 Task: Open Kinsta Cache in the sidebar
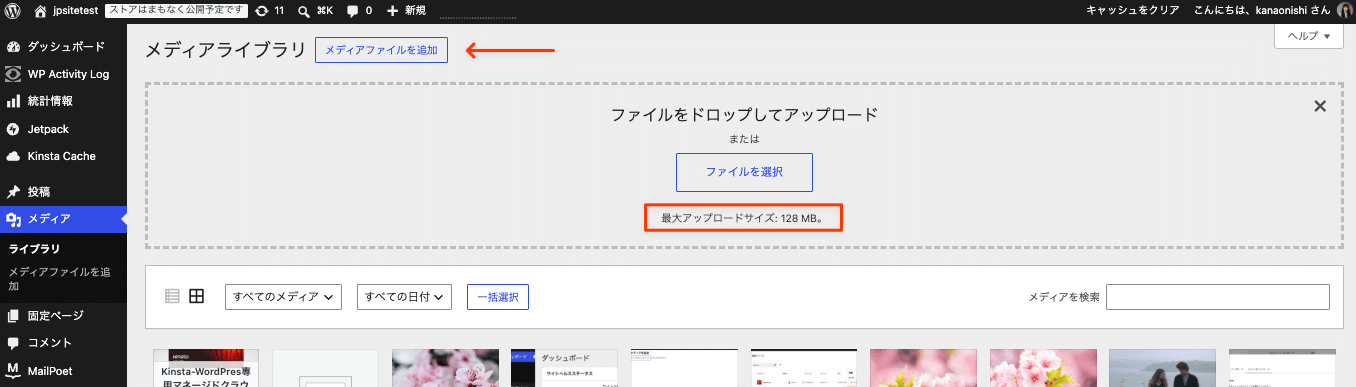click(x=63, y=156)
